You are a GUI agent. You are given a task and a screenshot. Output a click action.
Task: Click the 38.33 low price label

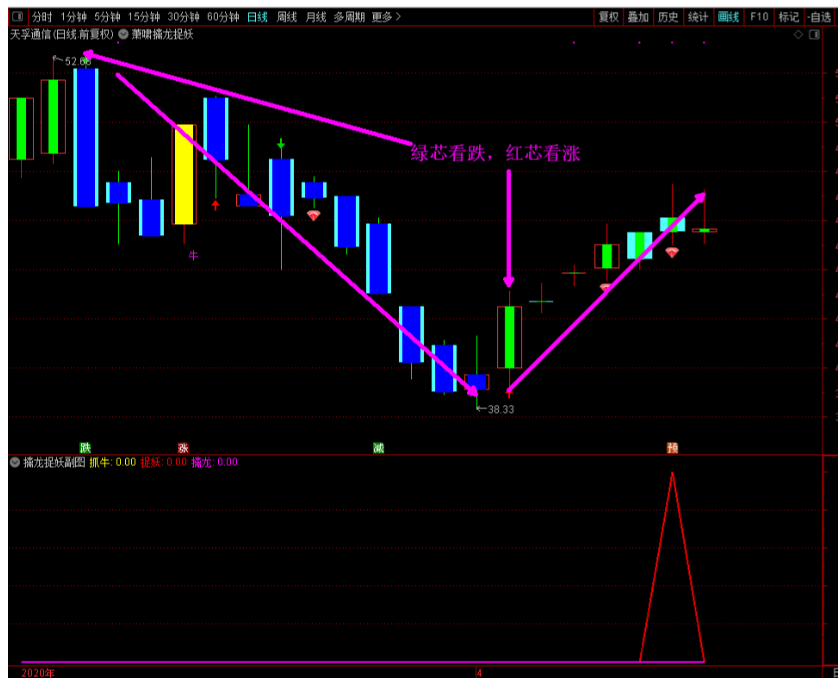pos(500,409)
